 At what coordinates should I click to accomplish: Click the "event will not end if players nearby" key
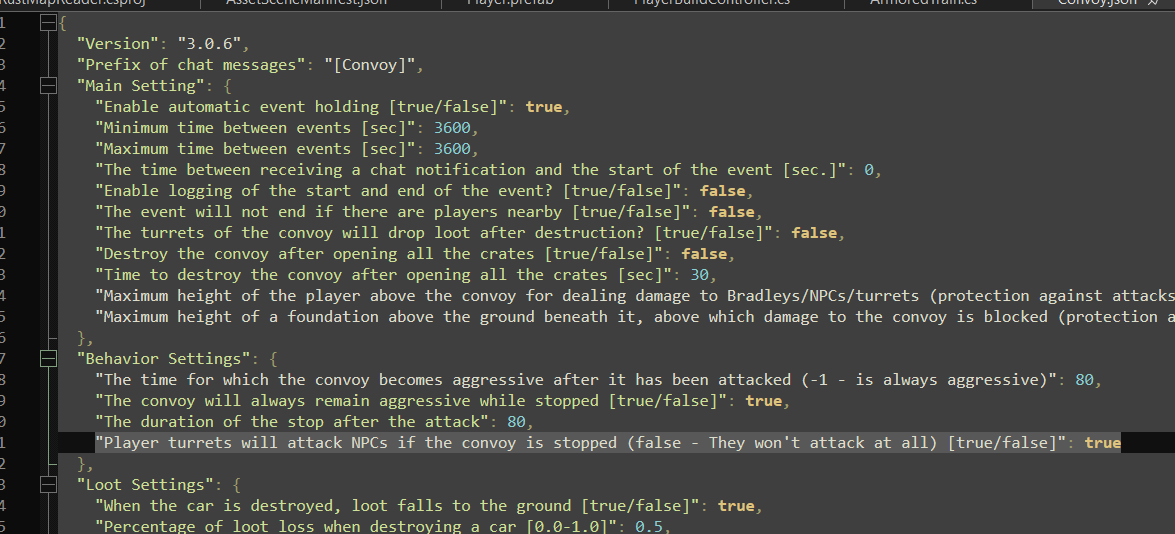pos(393,212)
